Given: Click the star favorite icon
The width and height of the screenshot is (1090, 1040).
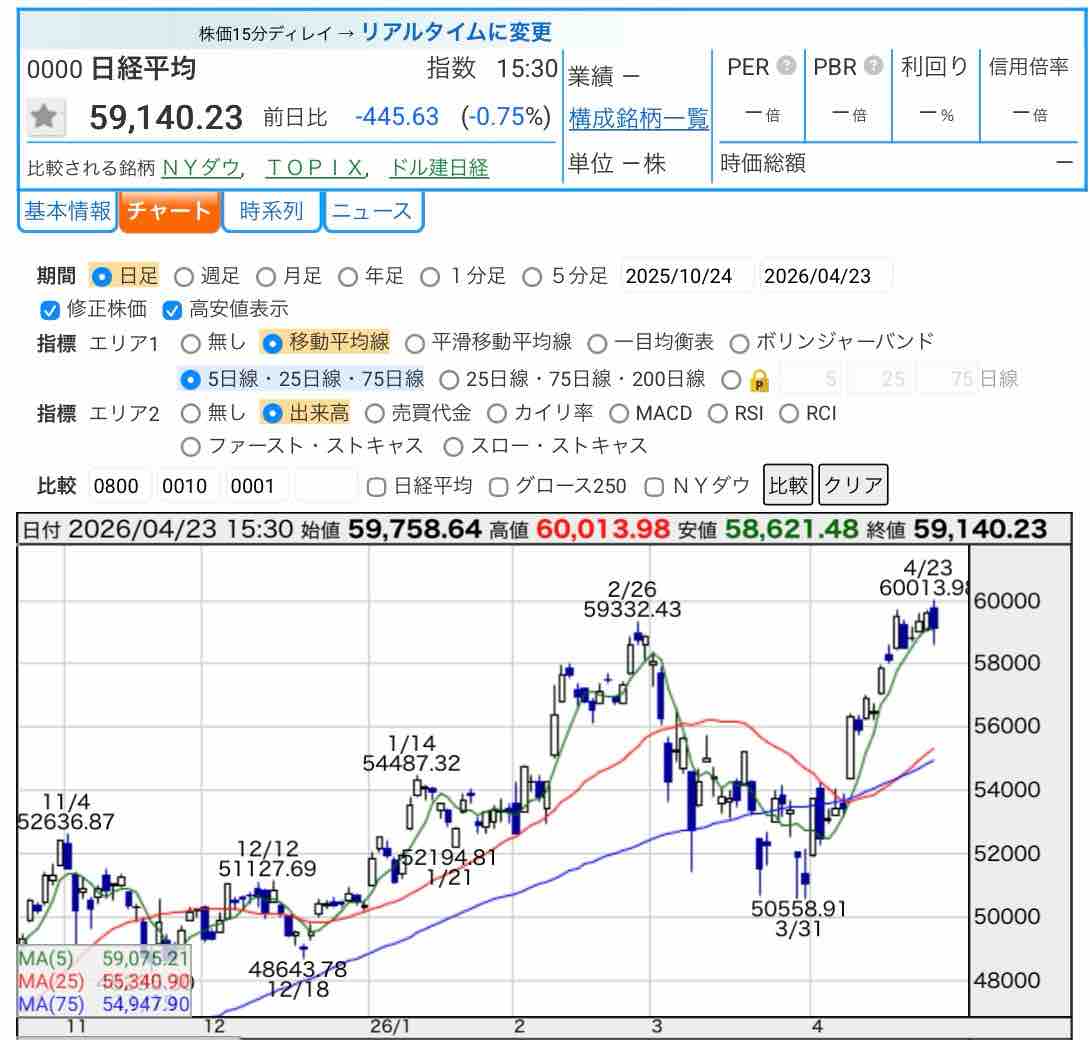Looking at the screenshot, I should [x=42, y=117].
